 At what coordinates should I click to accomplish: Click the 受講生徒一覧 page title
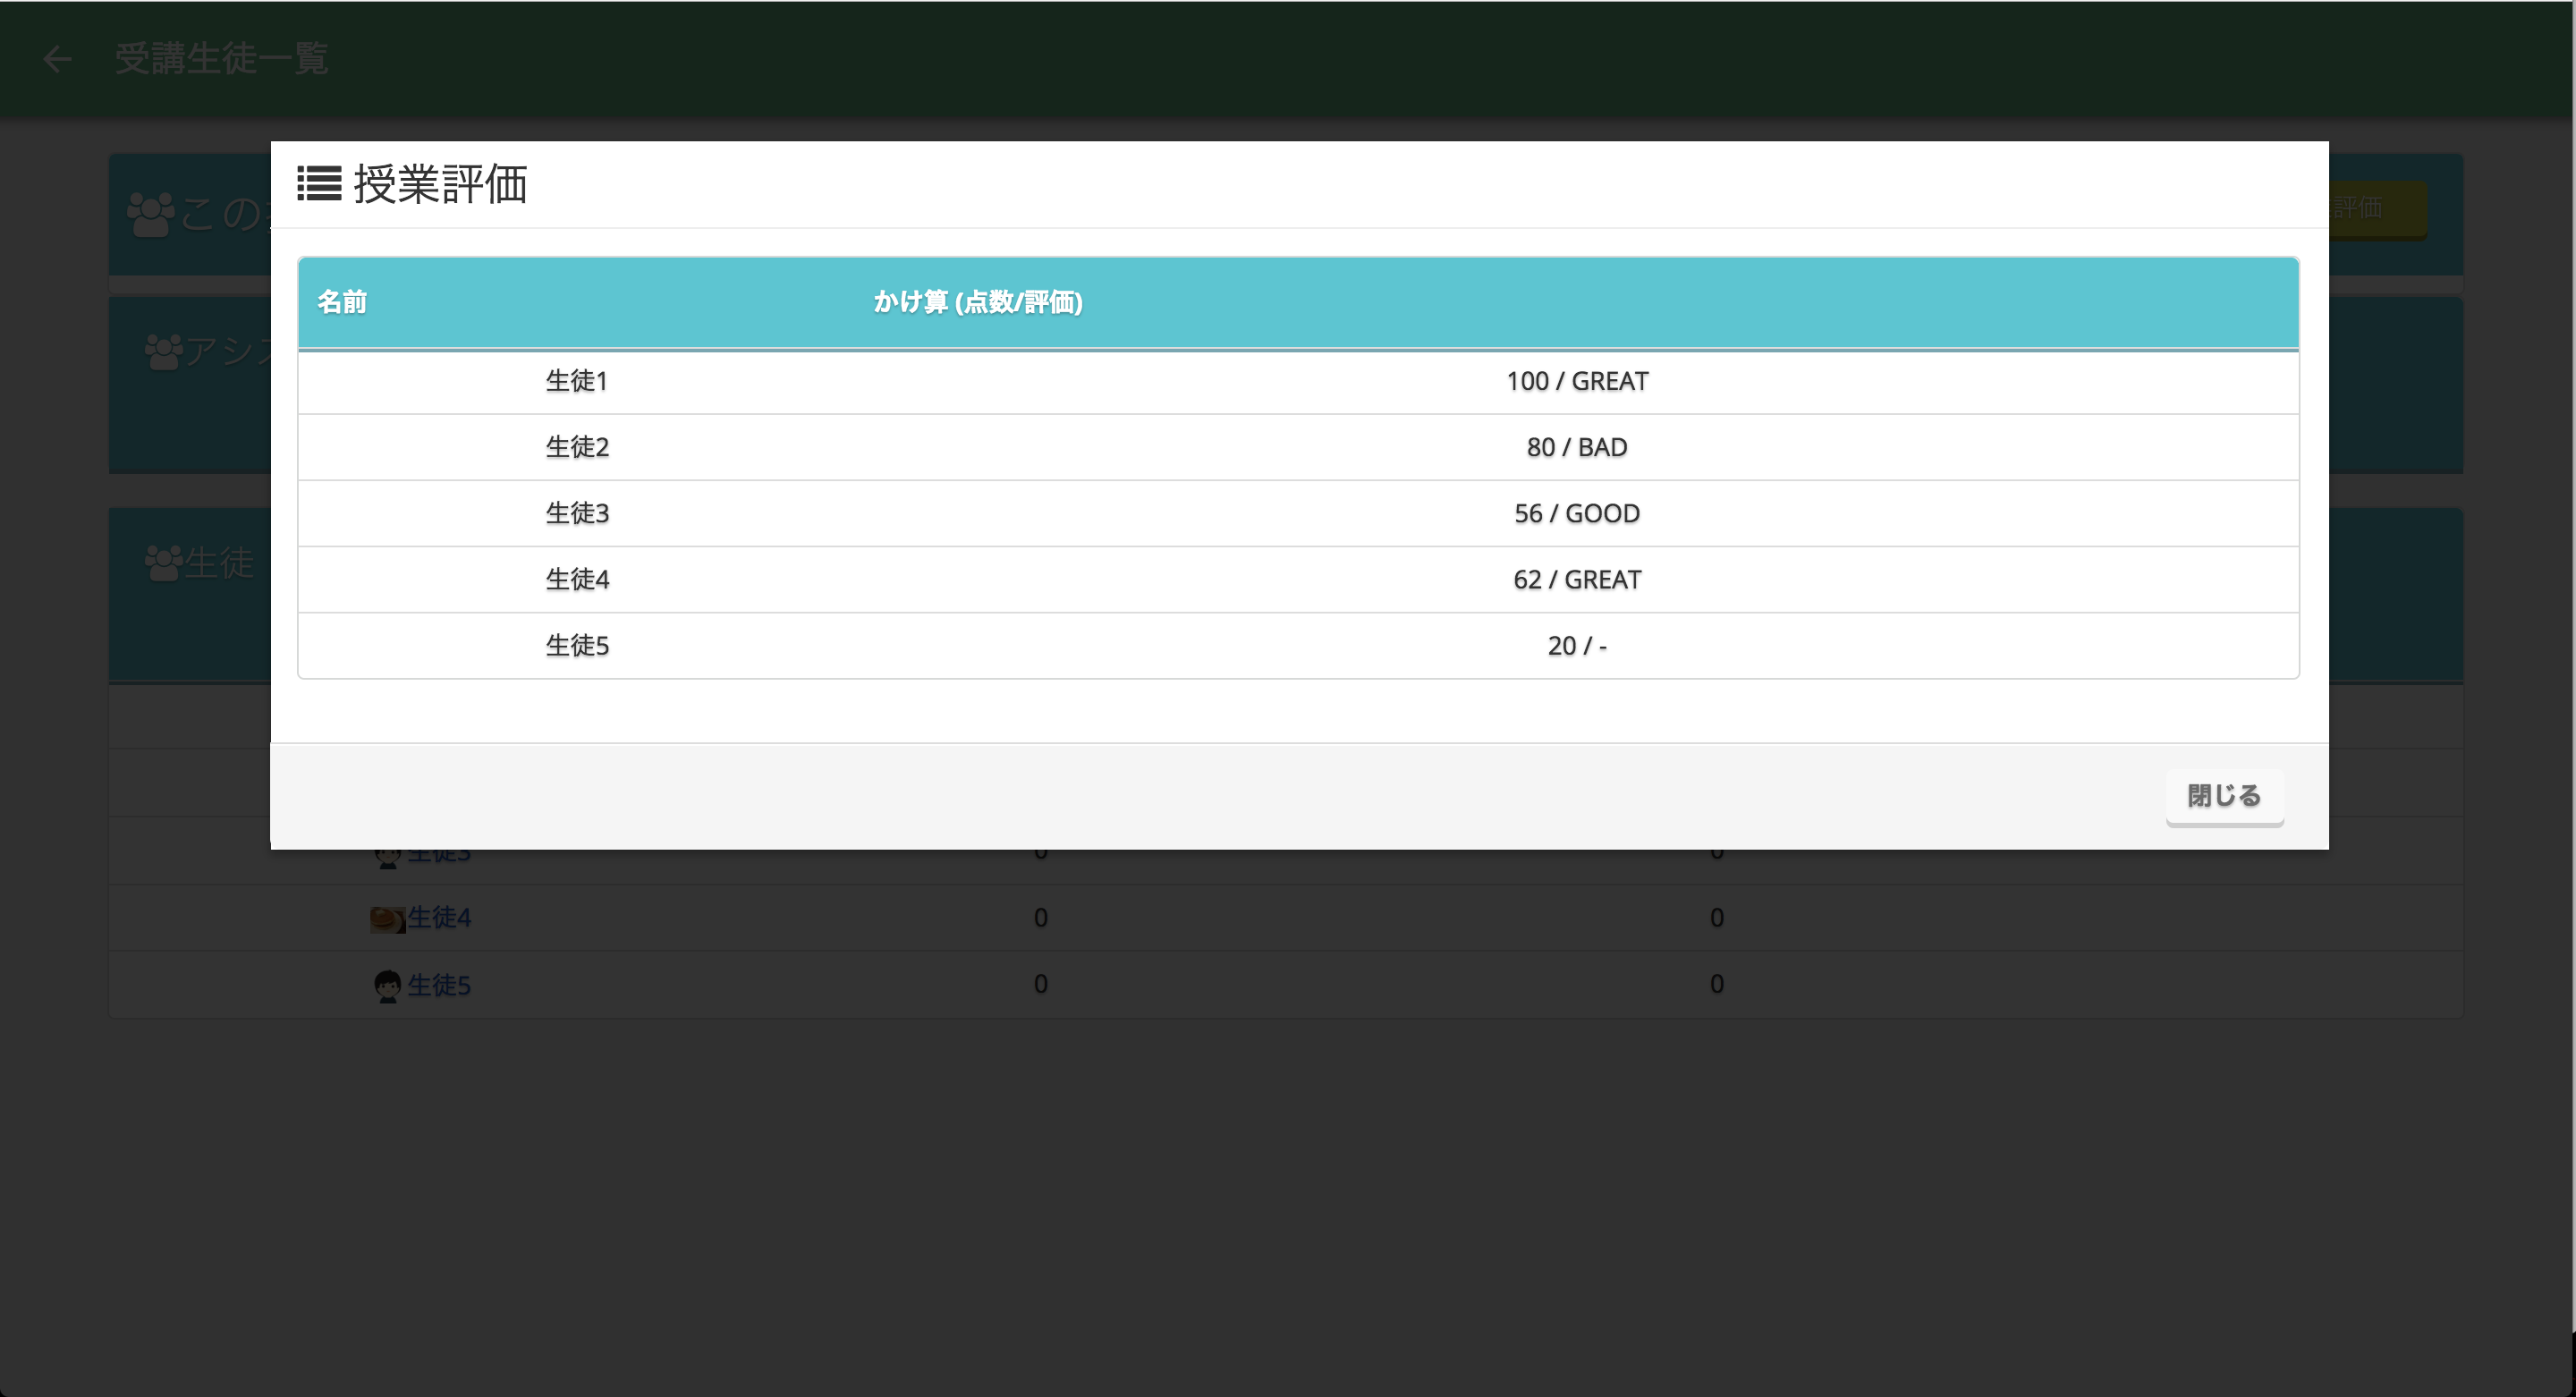[221, 58]
